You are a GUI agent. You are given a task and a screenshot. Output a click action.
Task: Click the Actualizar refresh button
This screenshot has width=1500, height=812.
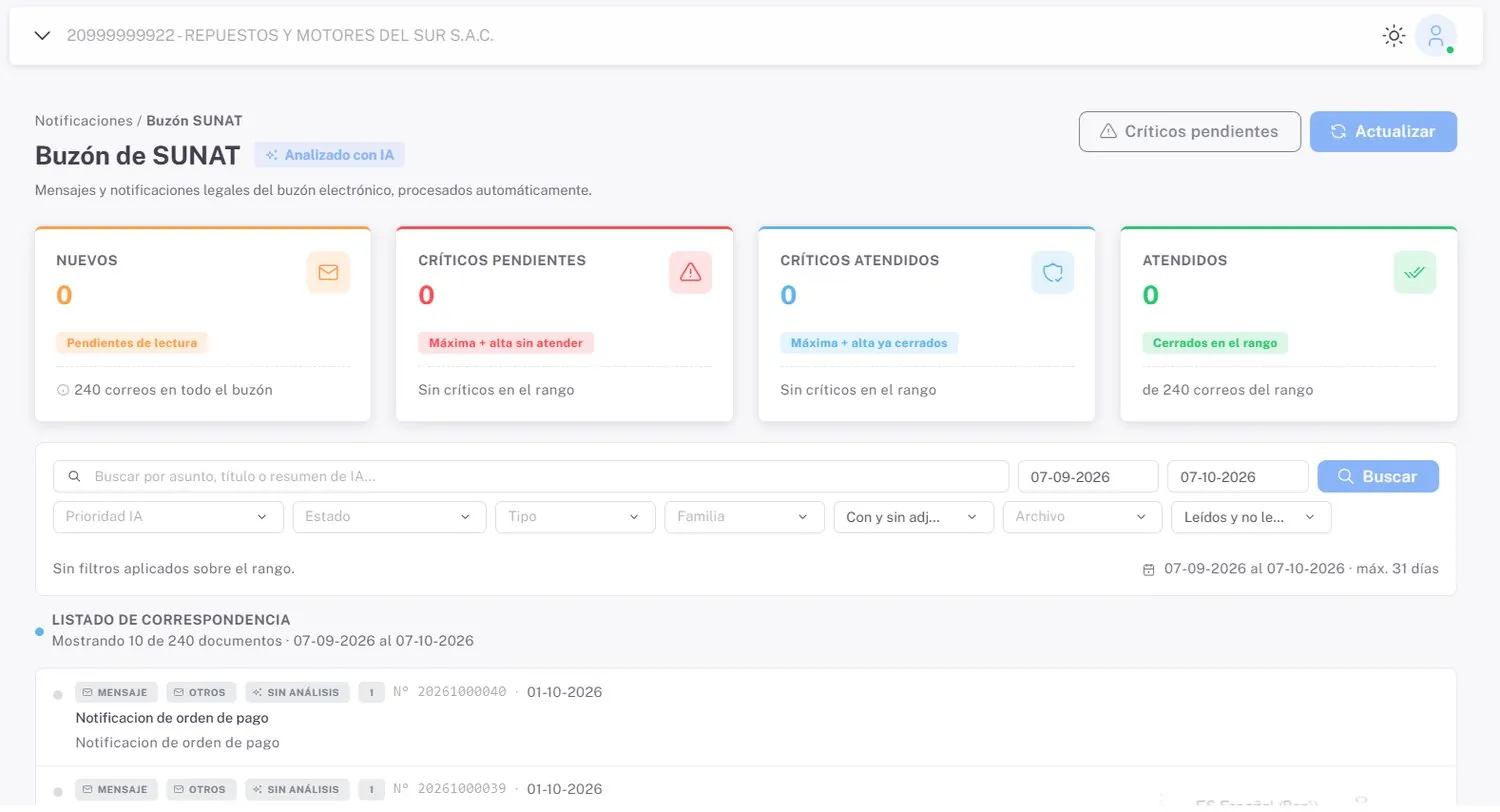click(1383, 131)
